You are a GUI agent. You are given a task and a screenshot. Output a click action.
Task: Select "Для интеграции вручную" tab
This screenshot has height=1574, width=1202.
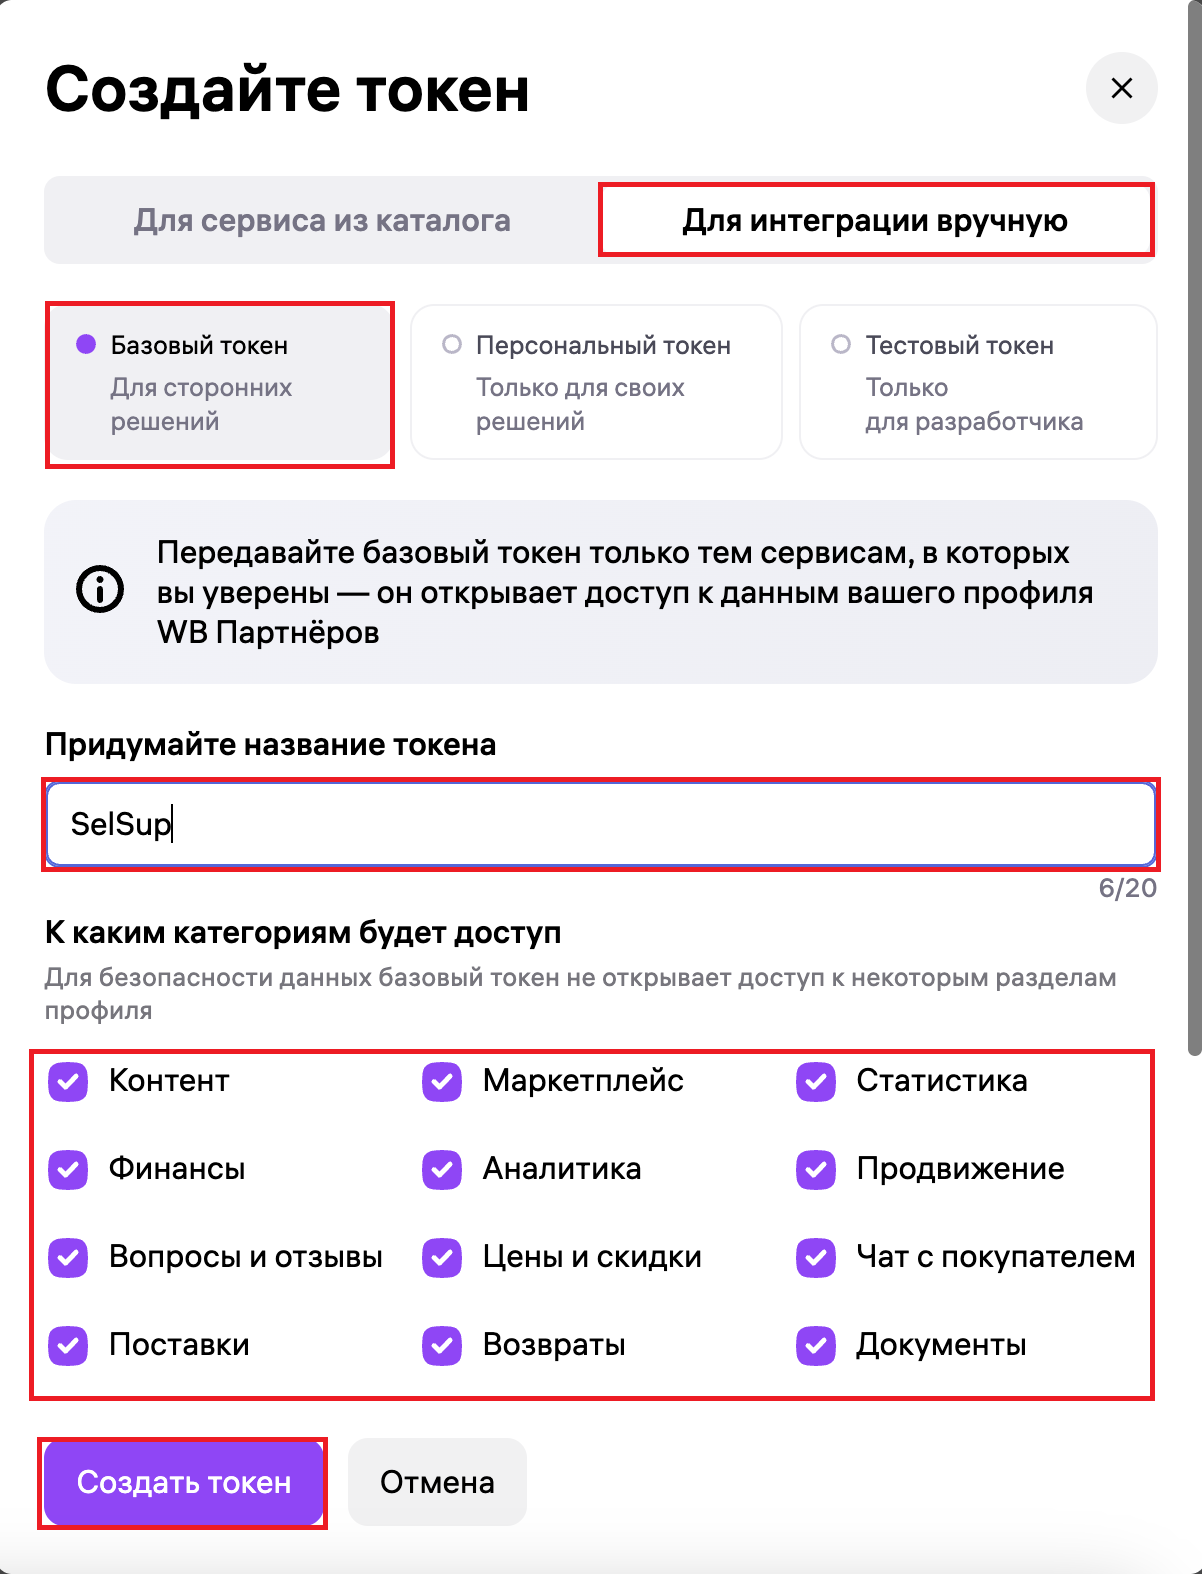[875, 220]
